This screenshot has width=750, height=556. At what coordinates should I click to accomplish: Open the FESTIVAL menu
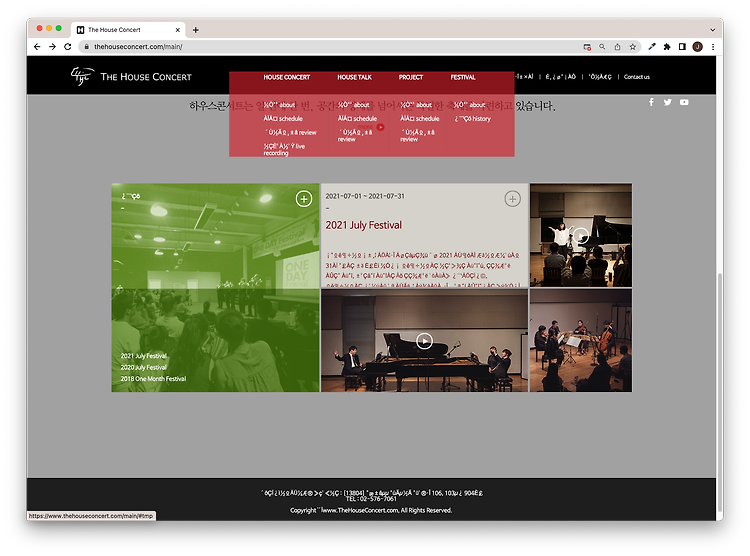pyautogui.click(x=463, y=77)
